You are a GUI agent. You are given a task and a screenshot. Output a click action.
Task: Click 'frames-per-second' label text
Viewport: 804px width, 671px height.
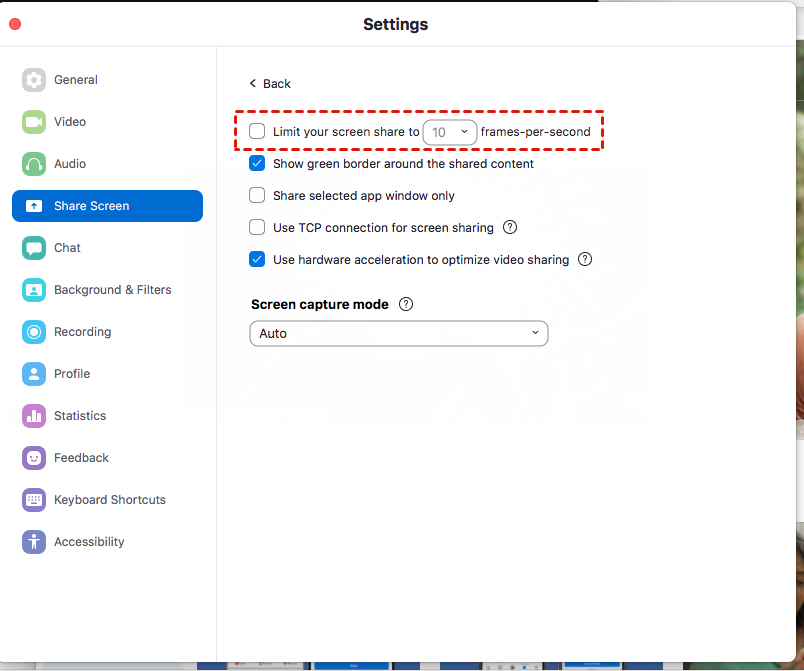536,132
